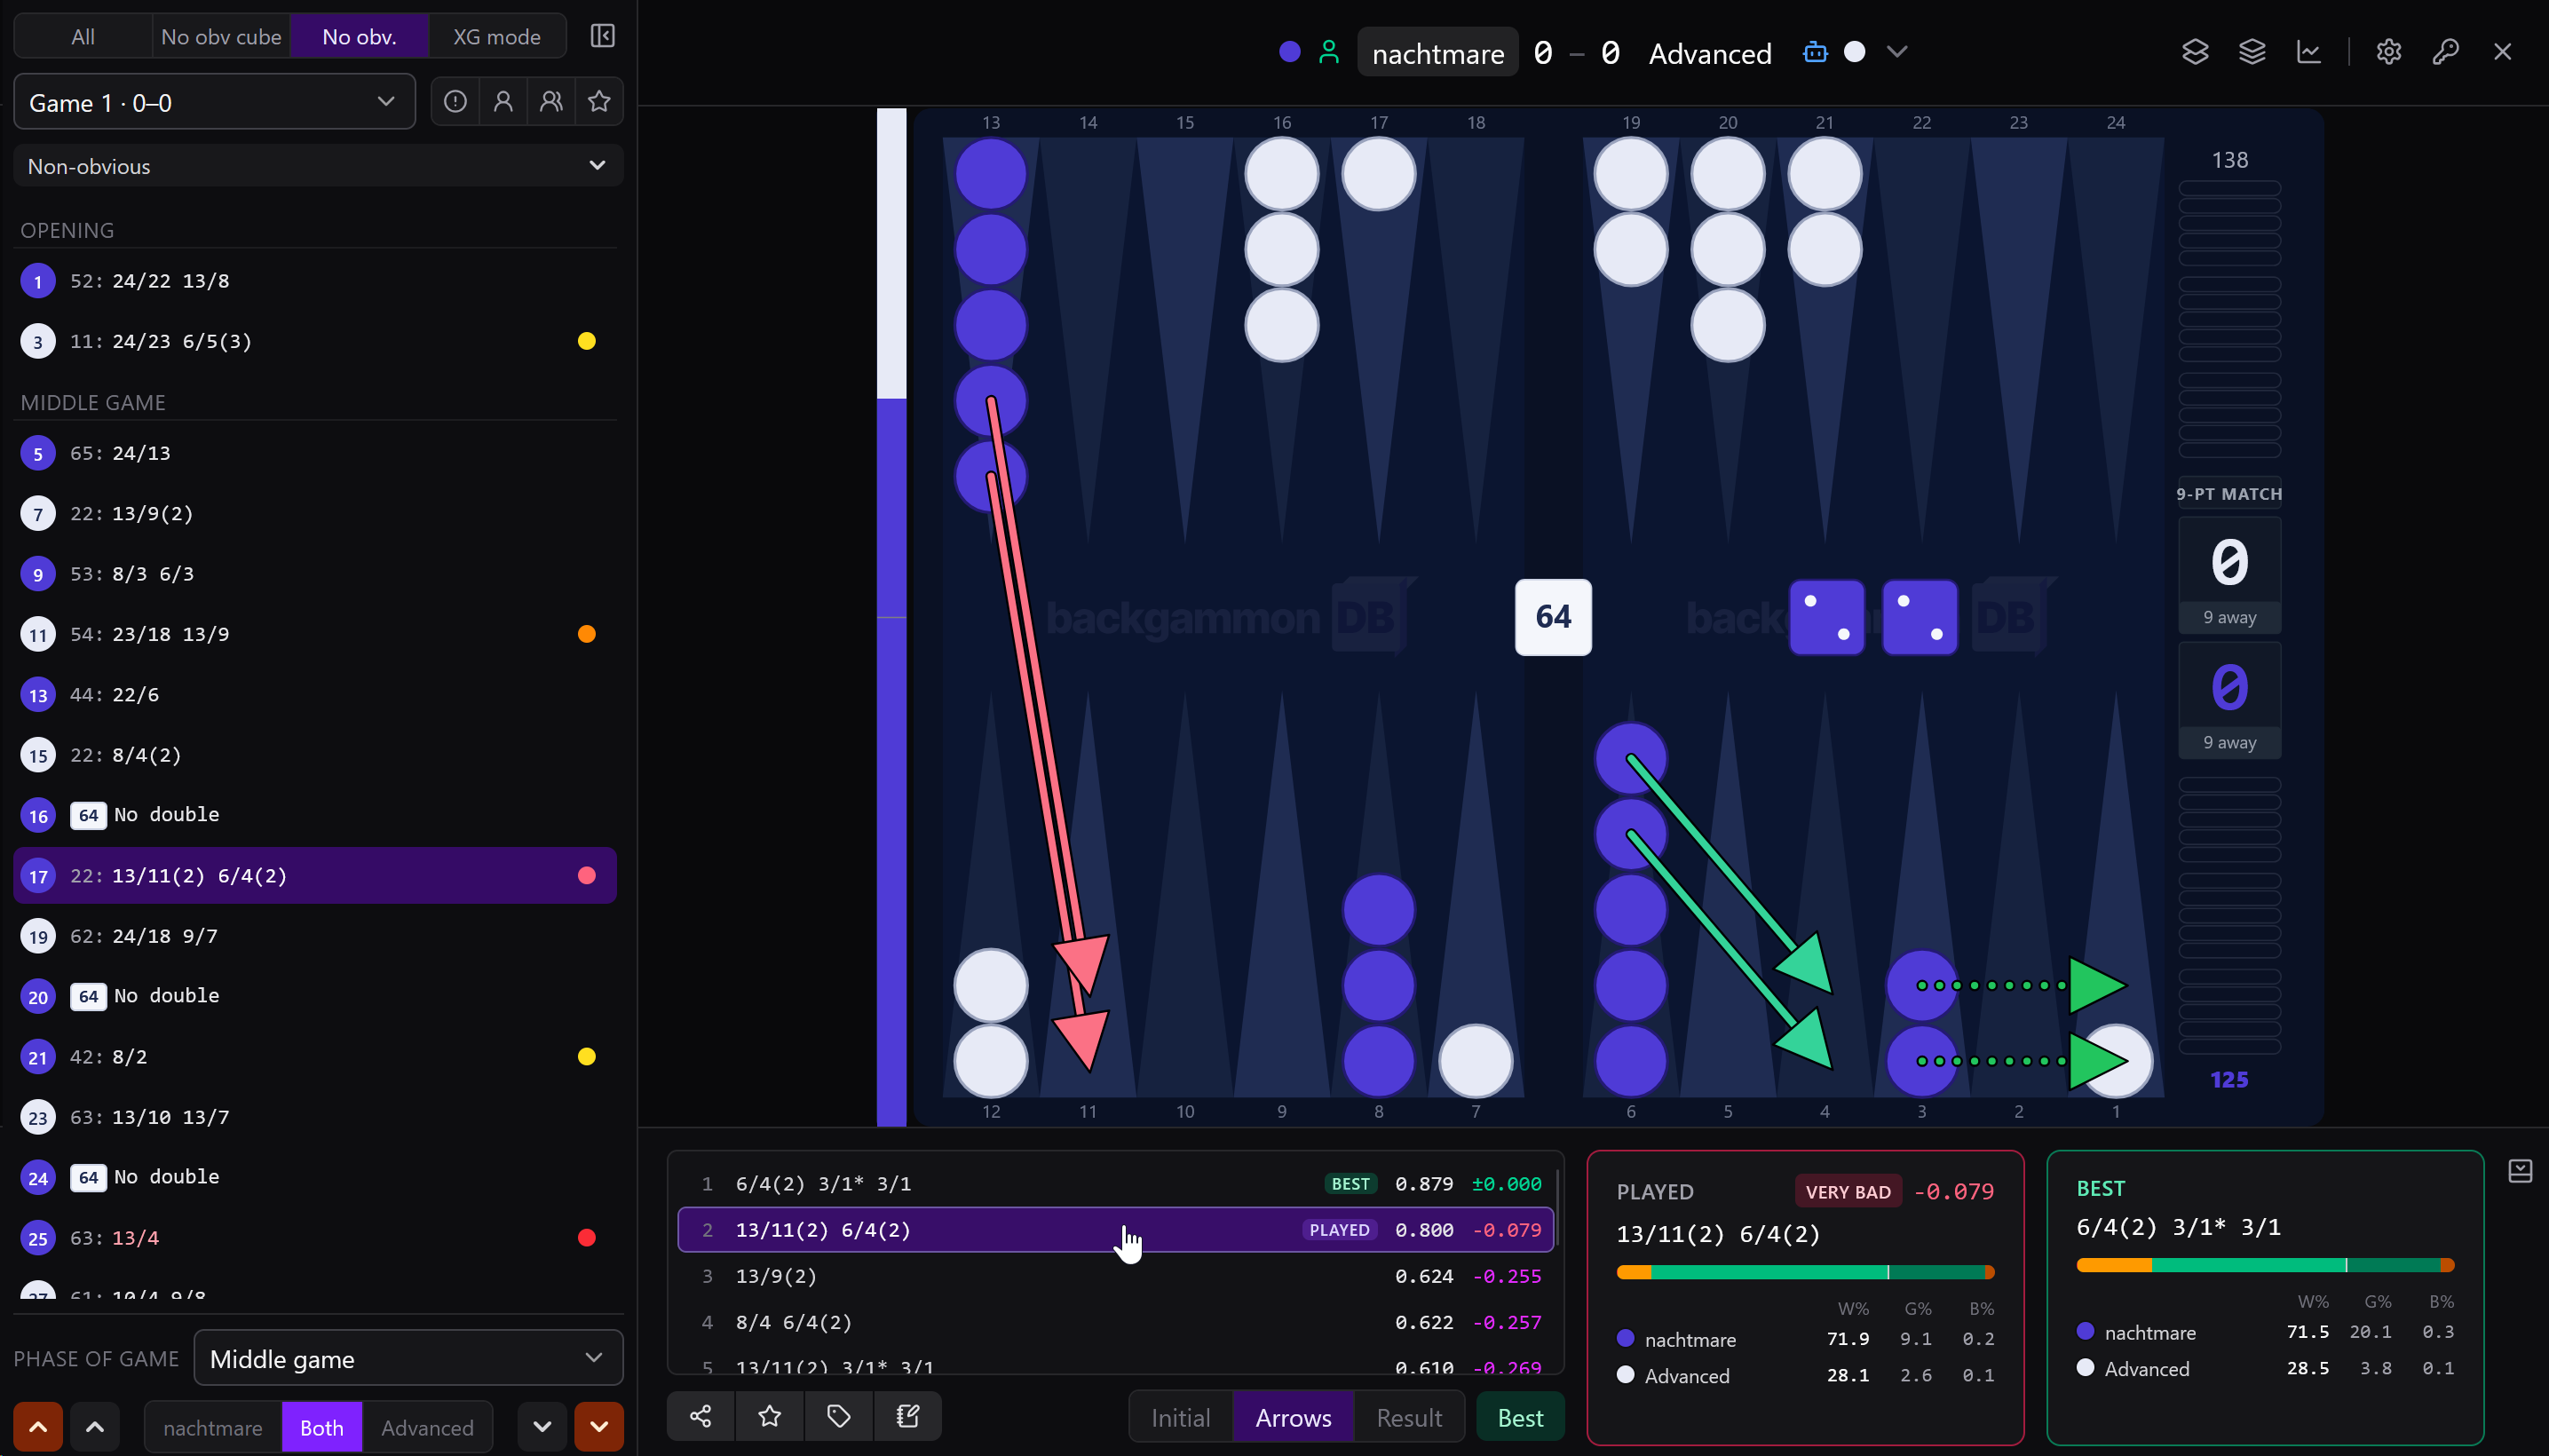Select move 17 row 13/11(2) 6/4(2)
Viewport: 2549px width, 1456px height.
click(315, 876)
